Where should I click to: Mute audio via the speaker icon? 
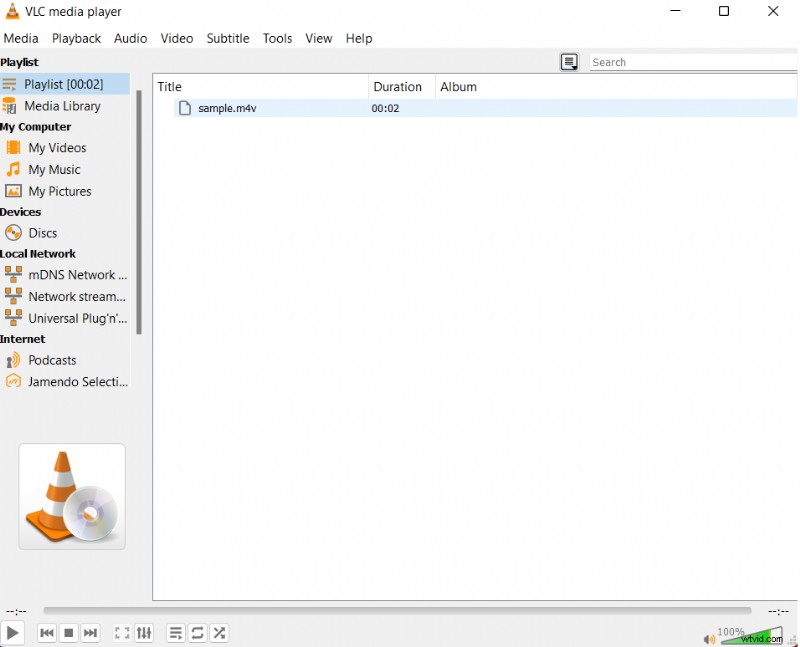tap(709, 639)
